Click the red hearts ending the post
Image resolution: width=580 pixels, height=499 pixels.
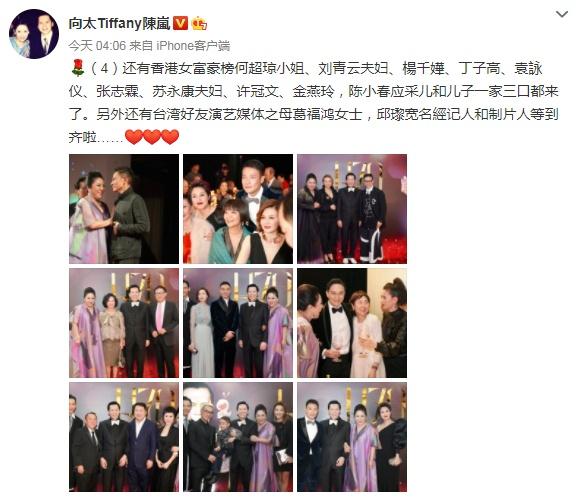[152, 137]
